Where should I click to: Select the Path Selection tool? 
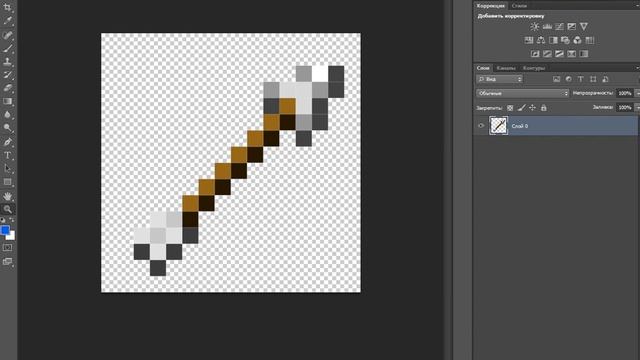(x=7, y=169)
